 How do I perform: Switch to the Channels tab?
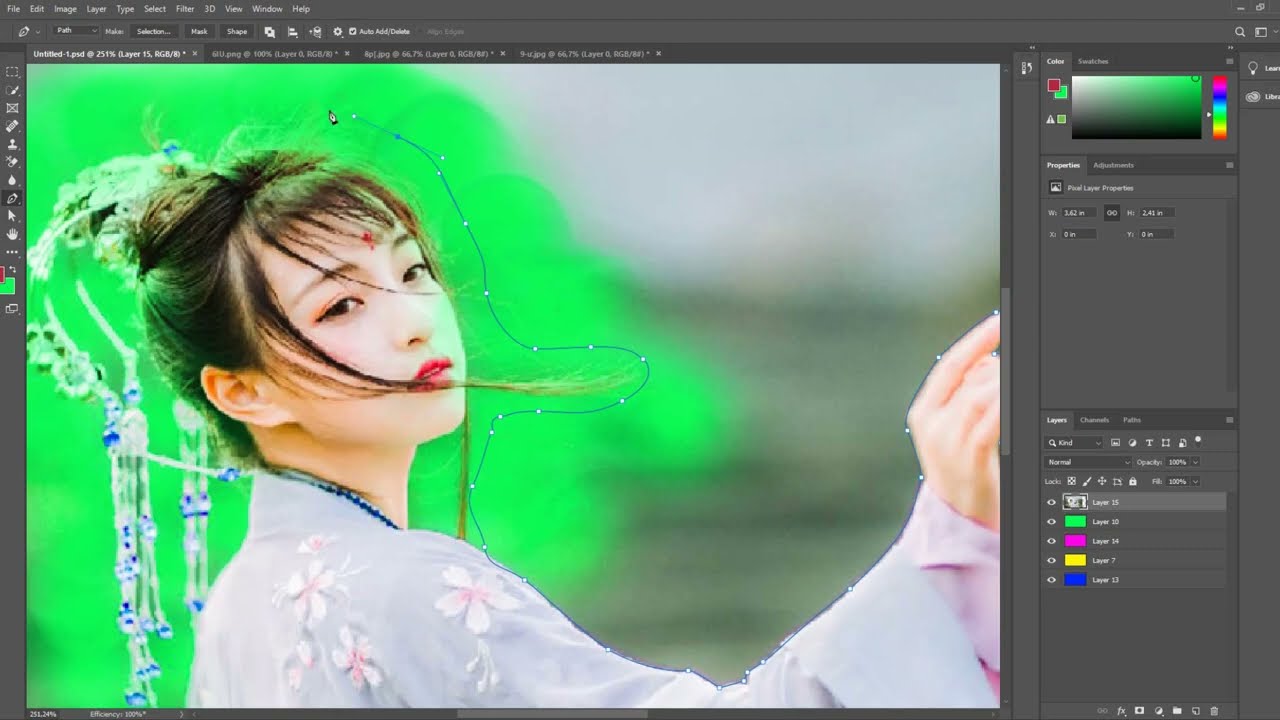[1094, 420]
